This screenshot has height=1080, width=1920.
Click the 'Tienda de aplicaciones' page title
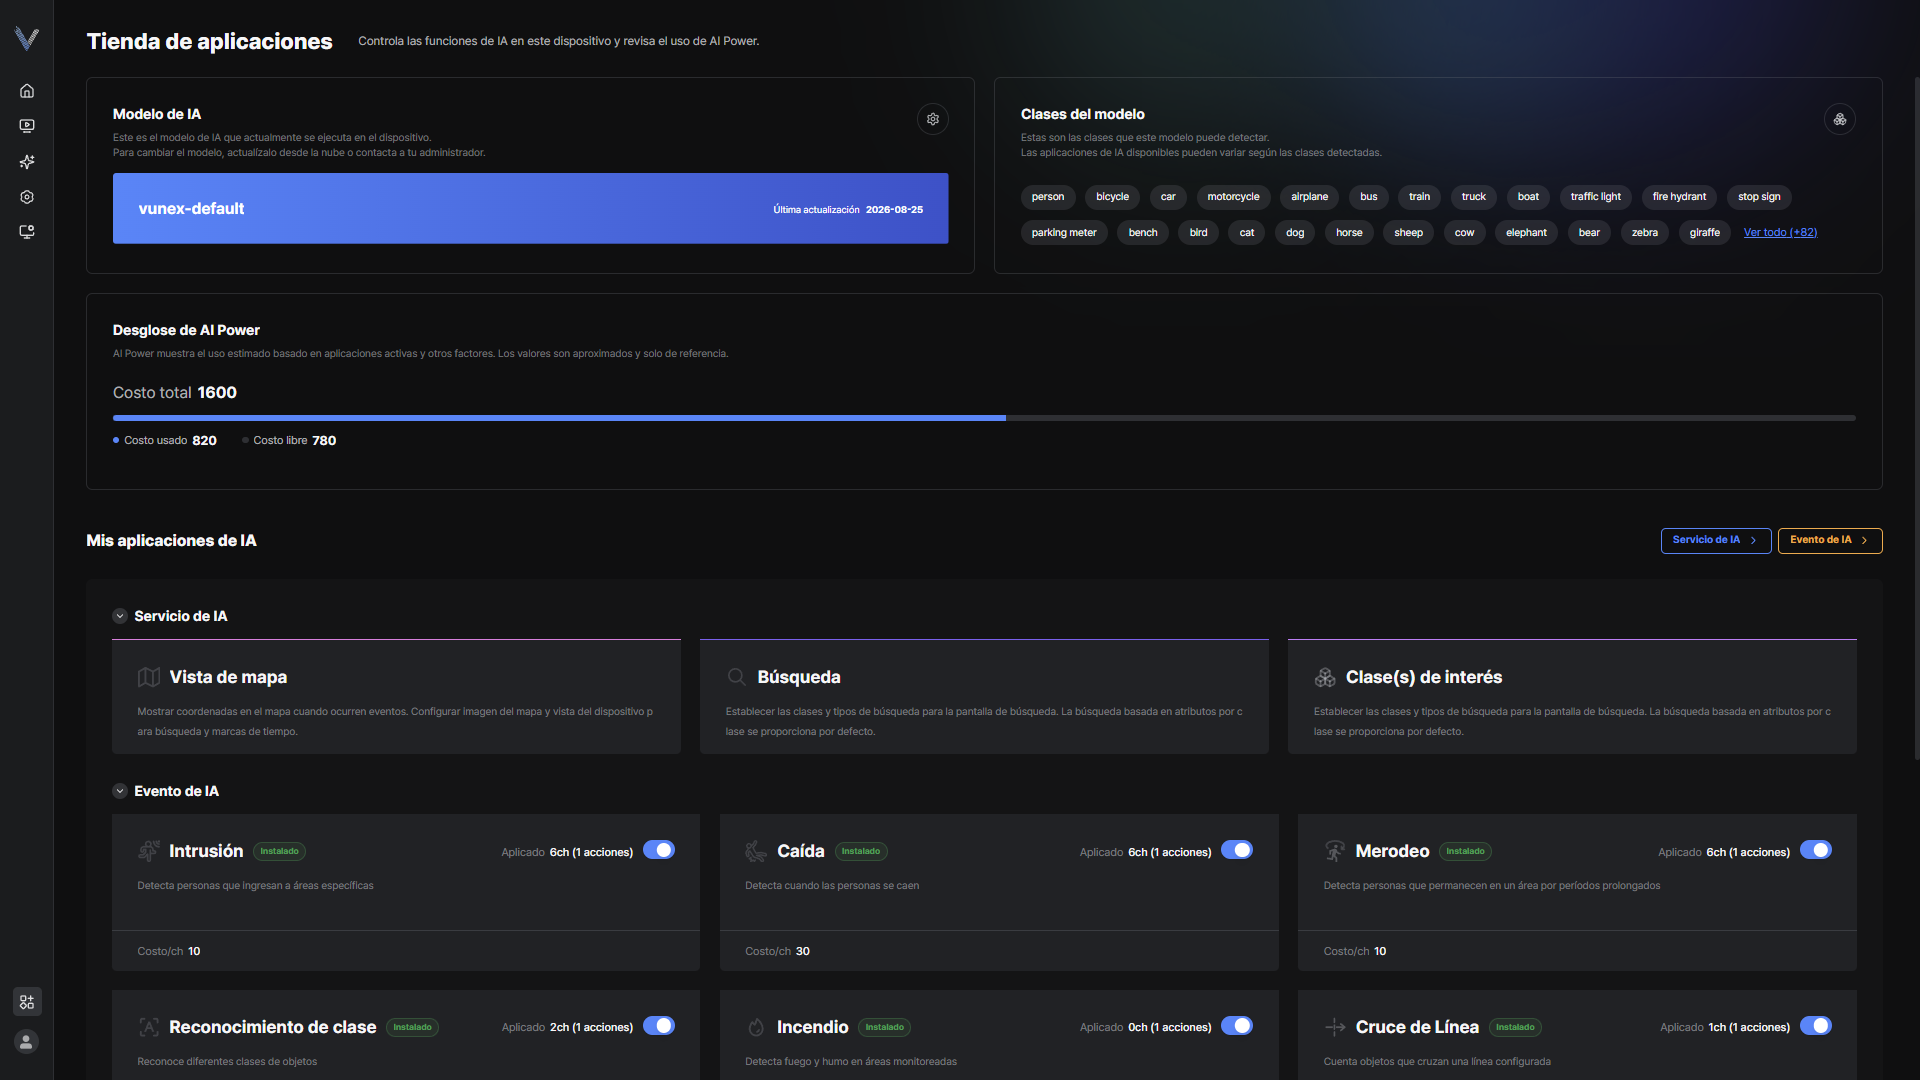click(210, 41)
